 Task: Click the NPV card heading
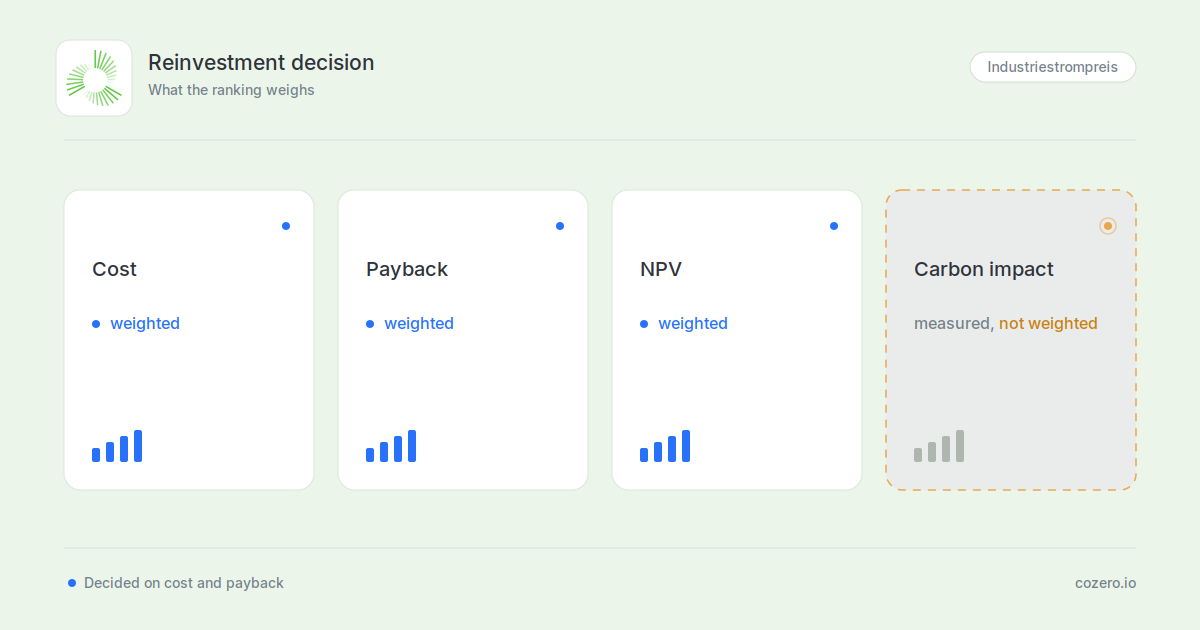pos(661,269)
